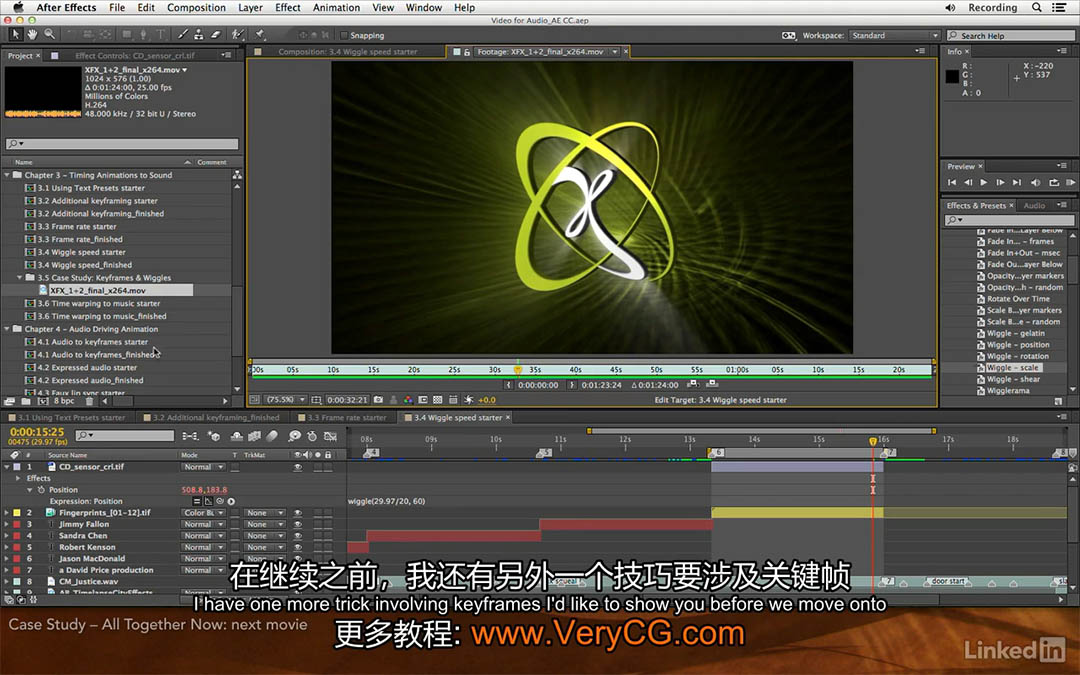
Task: Click the shy layers timeline switch
Action: tap(236, 436)
